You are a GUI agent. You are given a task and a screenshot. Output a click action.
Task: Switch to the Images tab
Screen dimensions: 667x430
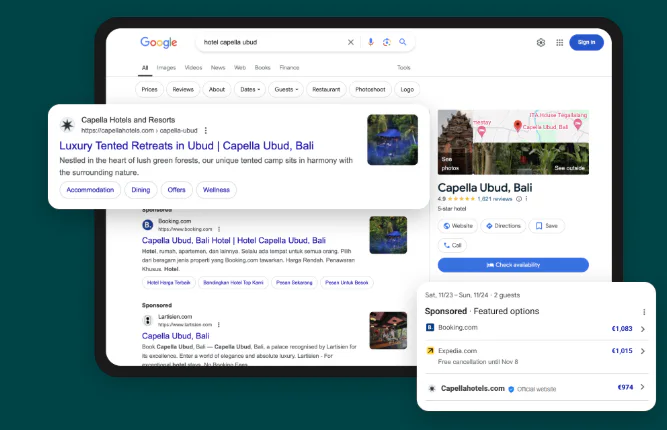tap(166, 68)
